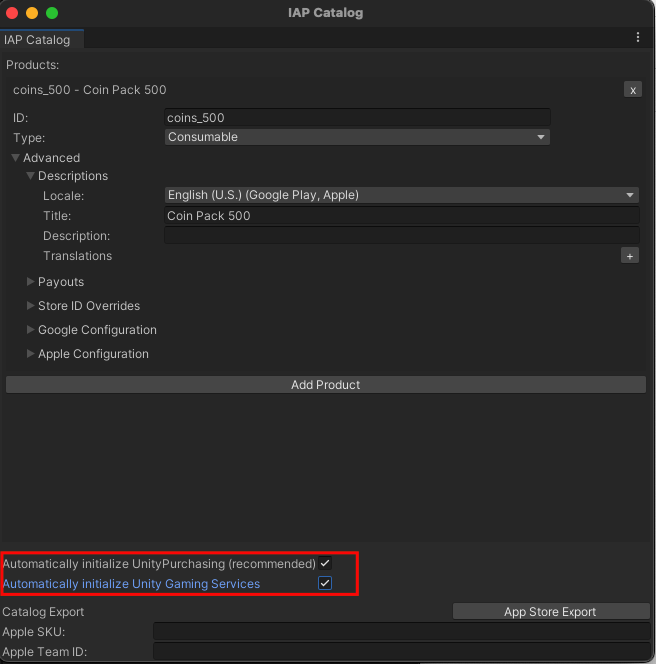Open the panel's three-dot options menu
This screenshot has height=664, width=656.
pos(638,37)
